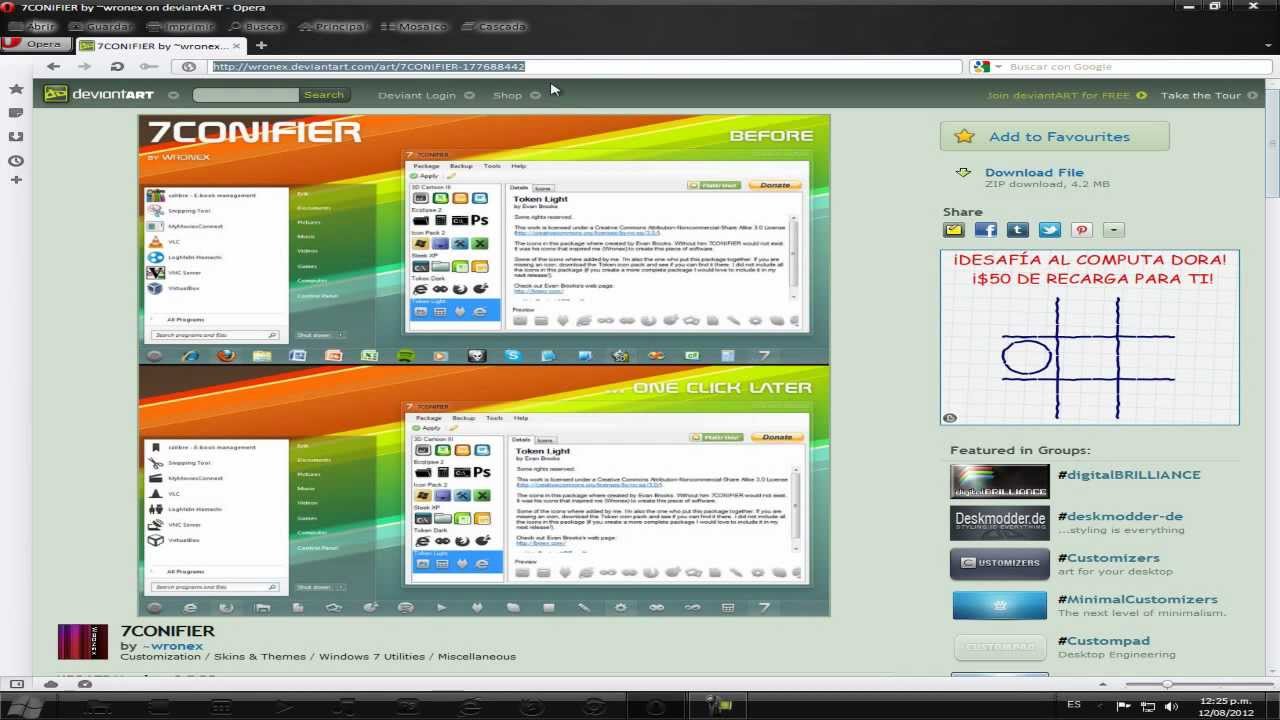
Task: Open the Opera bookmarks star panel
Action: tap(16, 89)
